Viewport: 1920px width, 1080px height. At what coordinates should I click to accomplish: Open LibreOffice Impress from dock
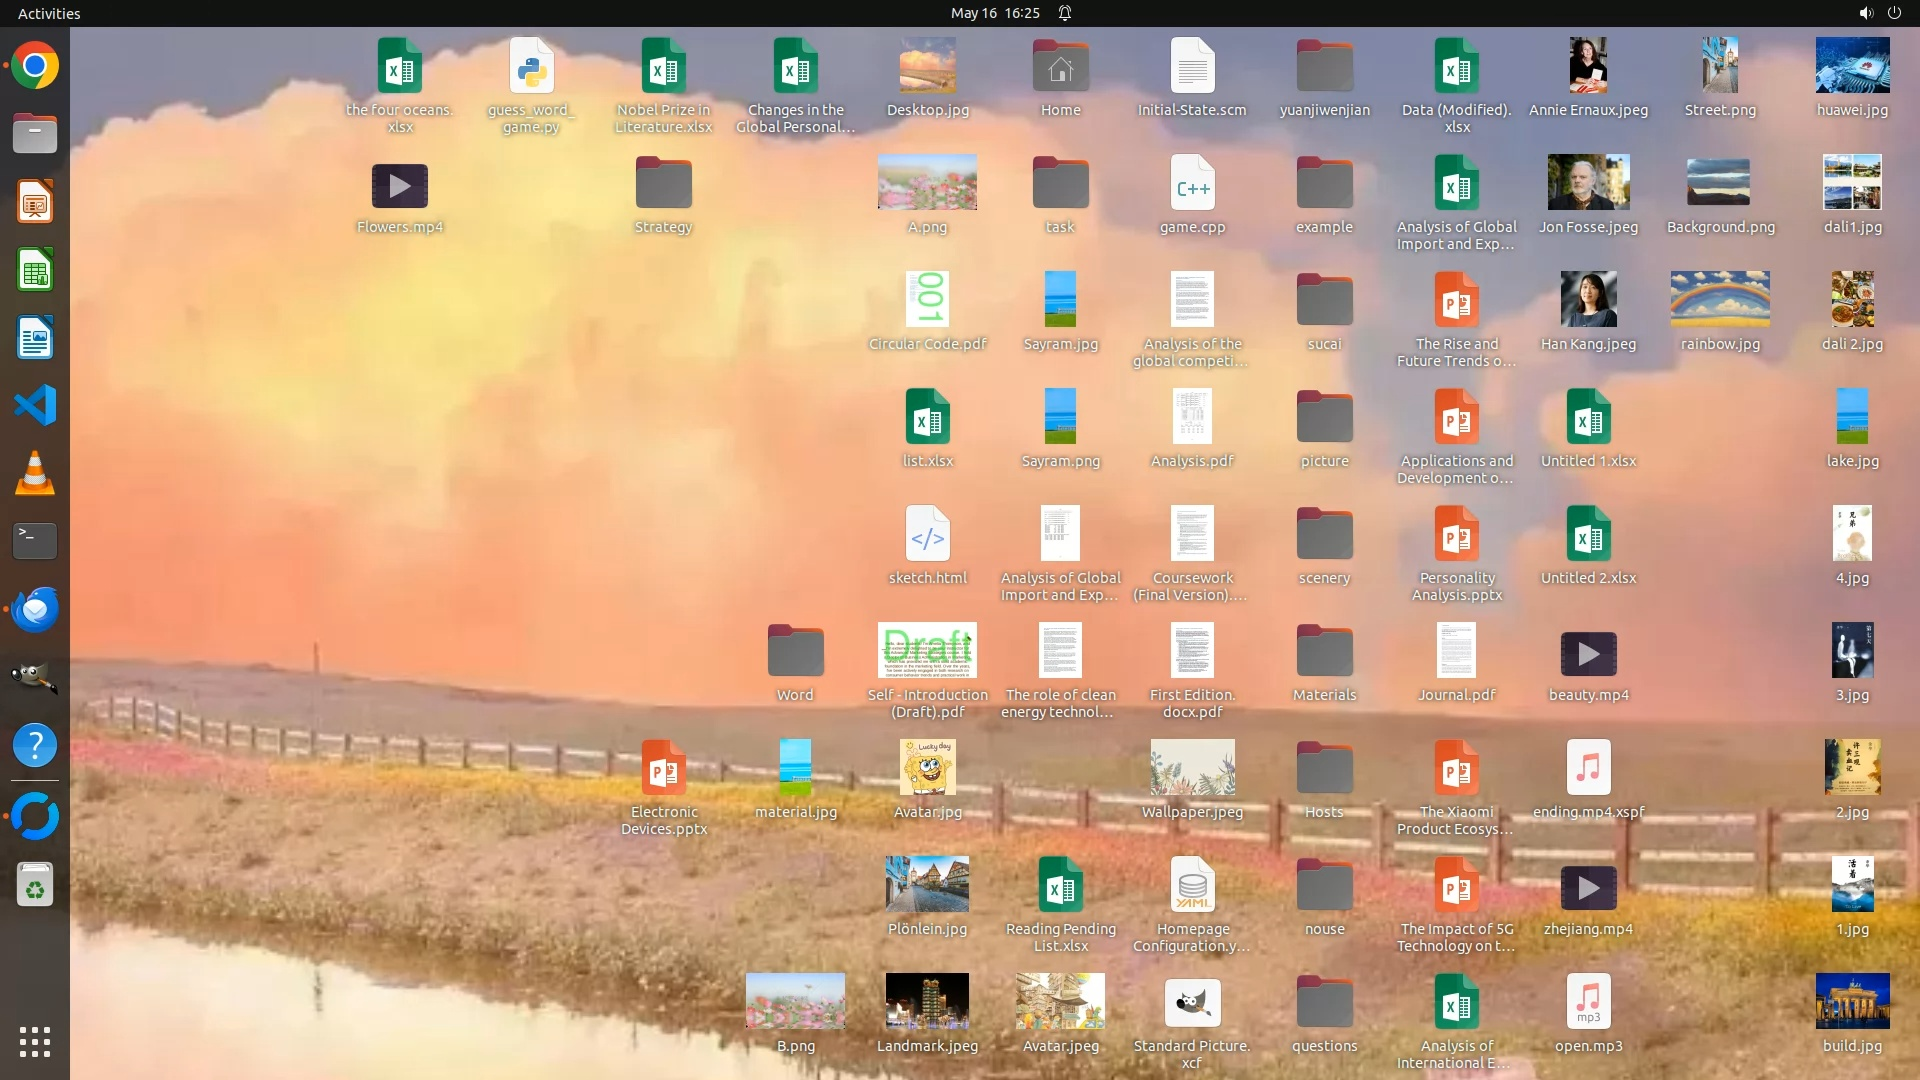[x=35, y=202]
